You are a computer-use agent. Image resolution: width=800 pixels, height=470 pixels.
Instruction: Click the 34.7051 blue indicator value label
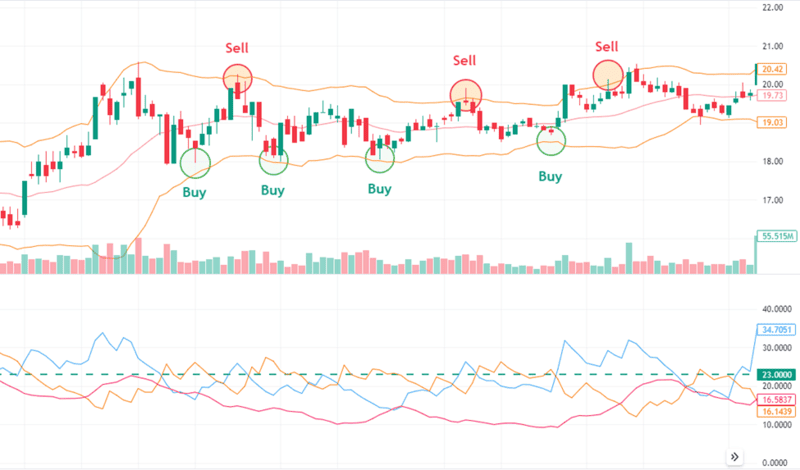(776, 330)
